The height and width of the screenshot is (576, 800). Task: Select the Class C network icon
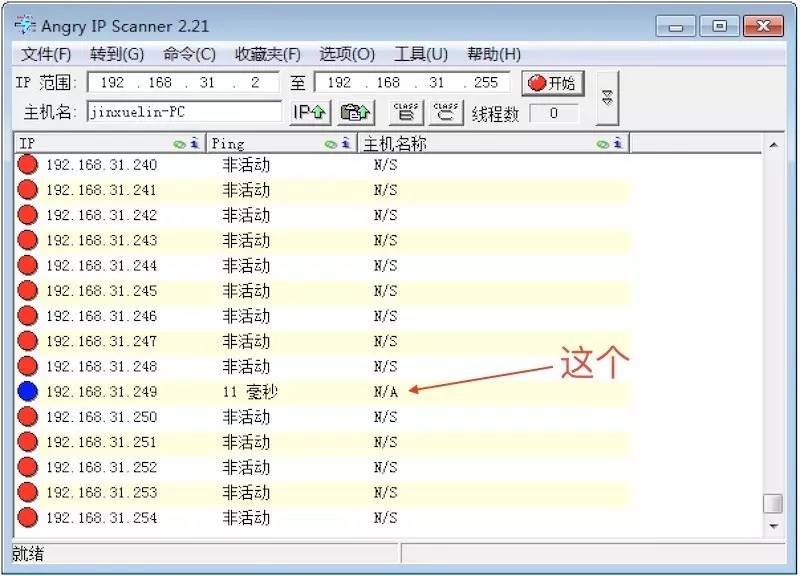click(x=444, y=112)
